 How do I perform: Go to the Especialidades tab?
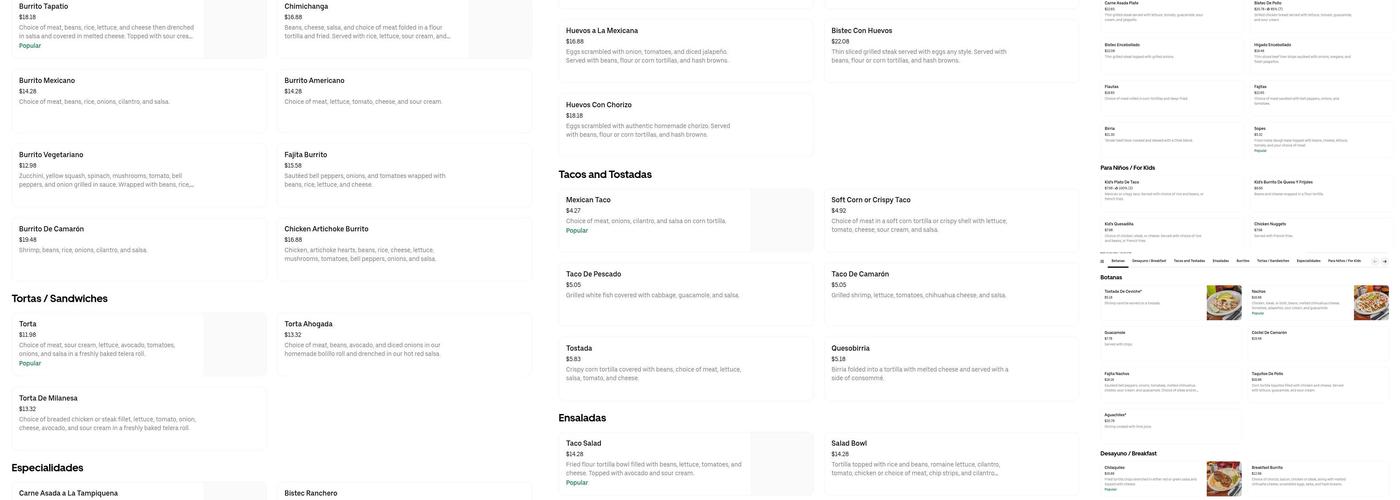click(x=1308, y=261)
